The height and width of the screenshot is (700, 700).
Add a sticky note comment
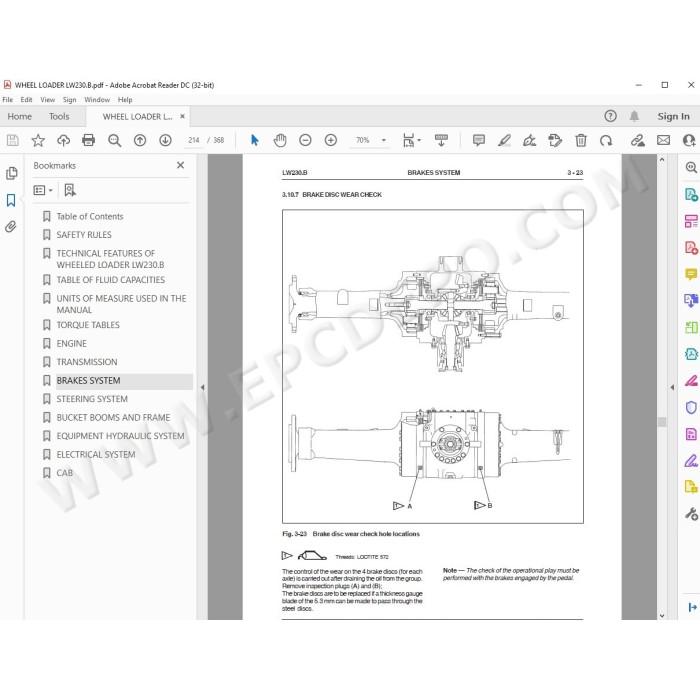coord(479,140)
